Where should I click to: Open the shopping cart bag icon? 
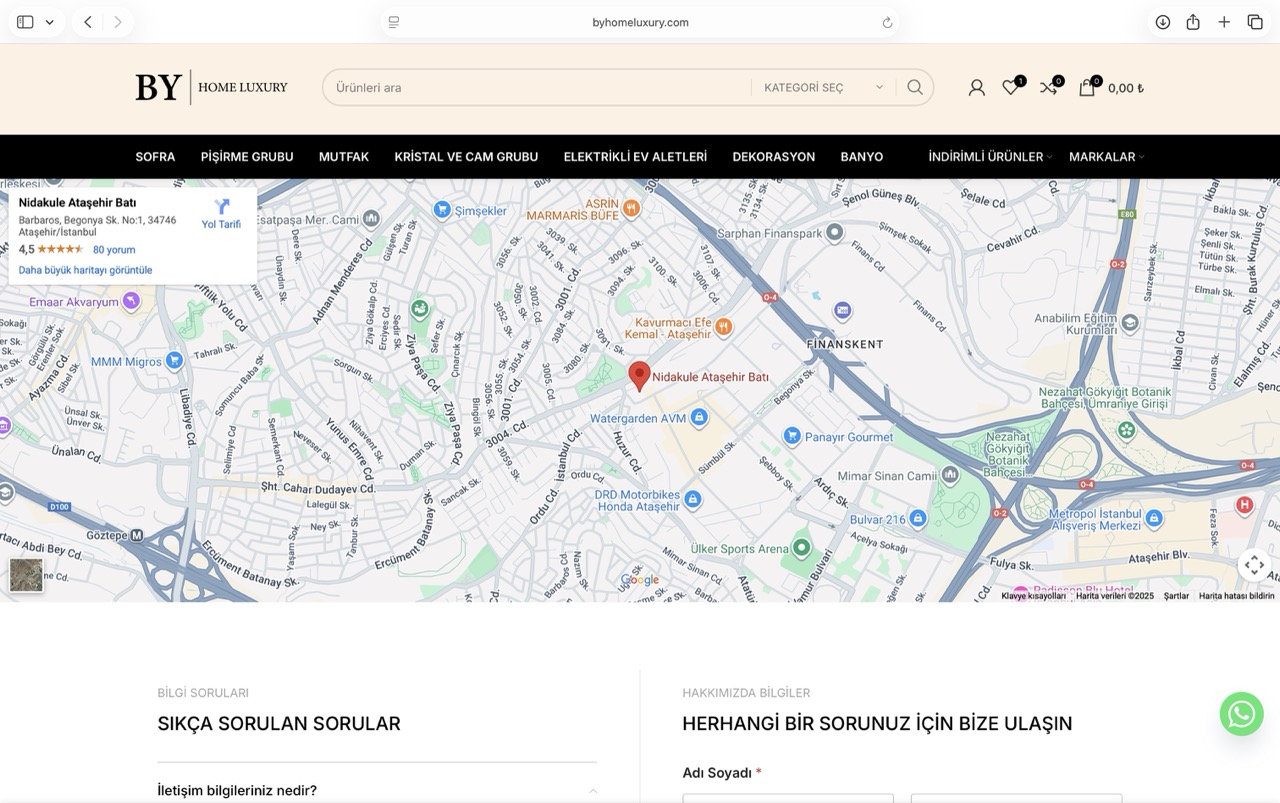pyautogui.click(x=1087, y=88)
